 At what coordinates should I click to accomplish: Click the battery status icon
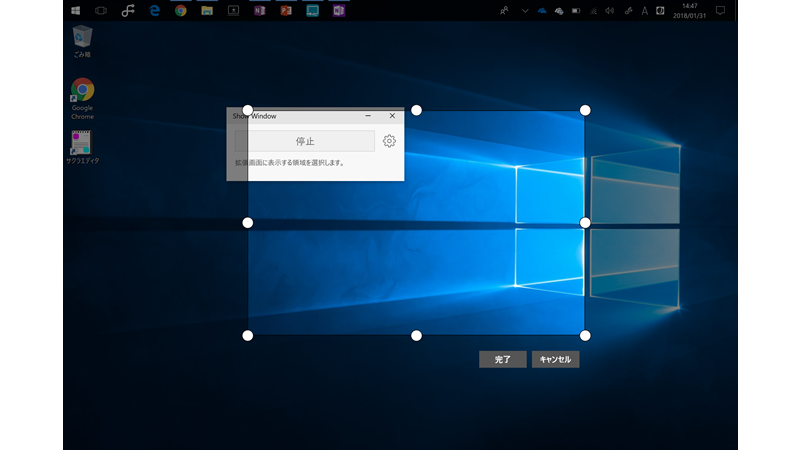(576, 11)
